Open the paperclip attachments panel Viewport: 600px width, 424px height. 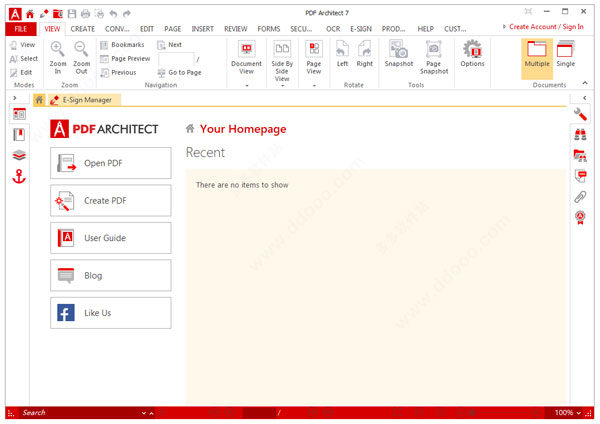(580, 197)
